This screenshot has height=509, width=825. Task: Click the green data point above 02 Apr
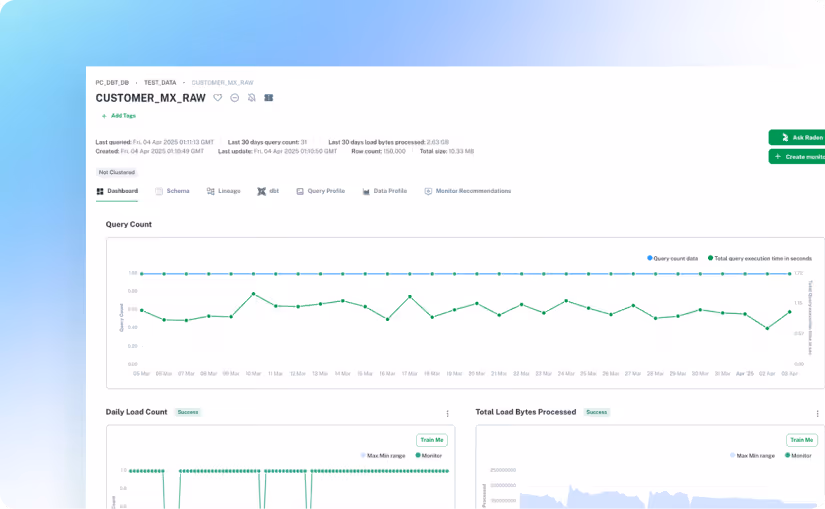767,328
